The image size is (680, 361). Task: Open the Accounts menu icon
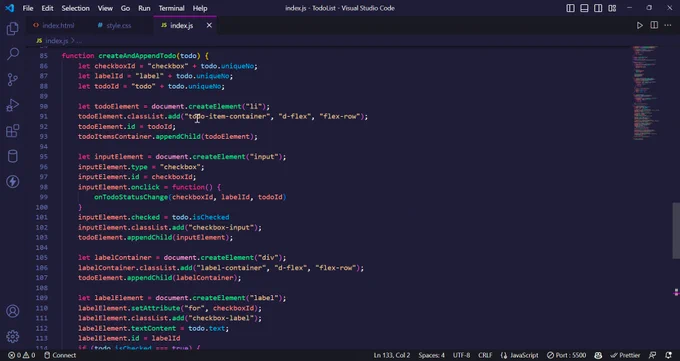(13, 311)
